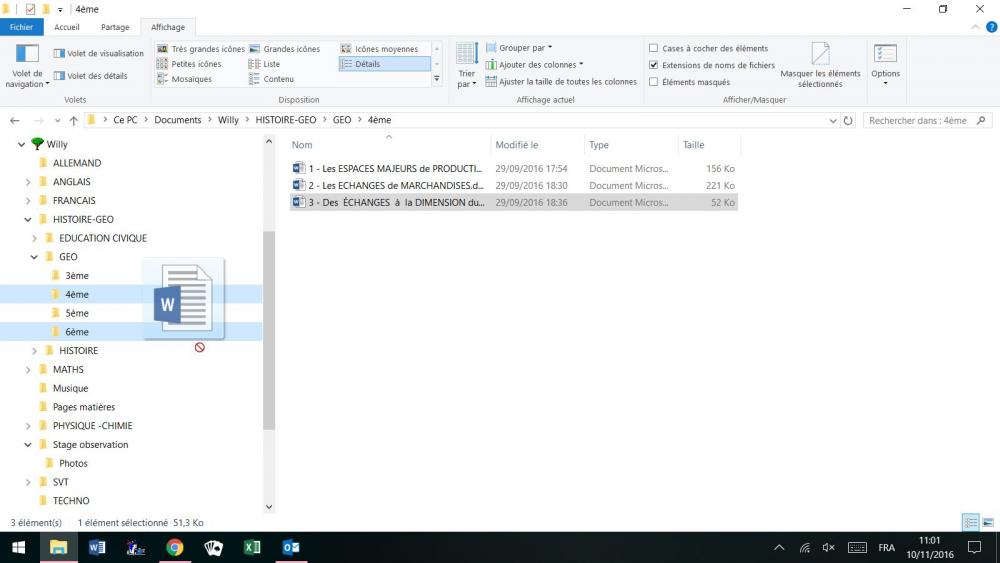Switch to the Partage tab
This screenshot has height=563, width=1000.
point(115,27)
